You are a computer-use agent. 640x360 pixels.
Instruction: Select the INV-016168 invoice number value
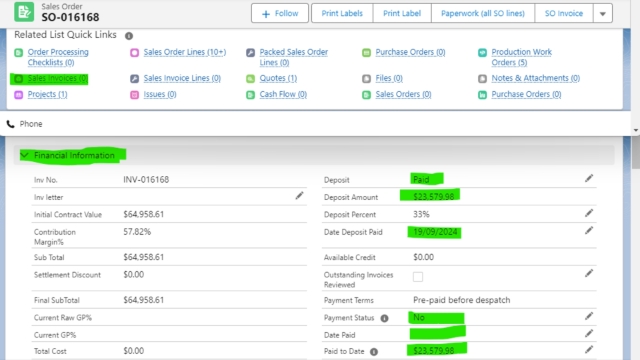click(146, 180)
